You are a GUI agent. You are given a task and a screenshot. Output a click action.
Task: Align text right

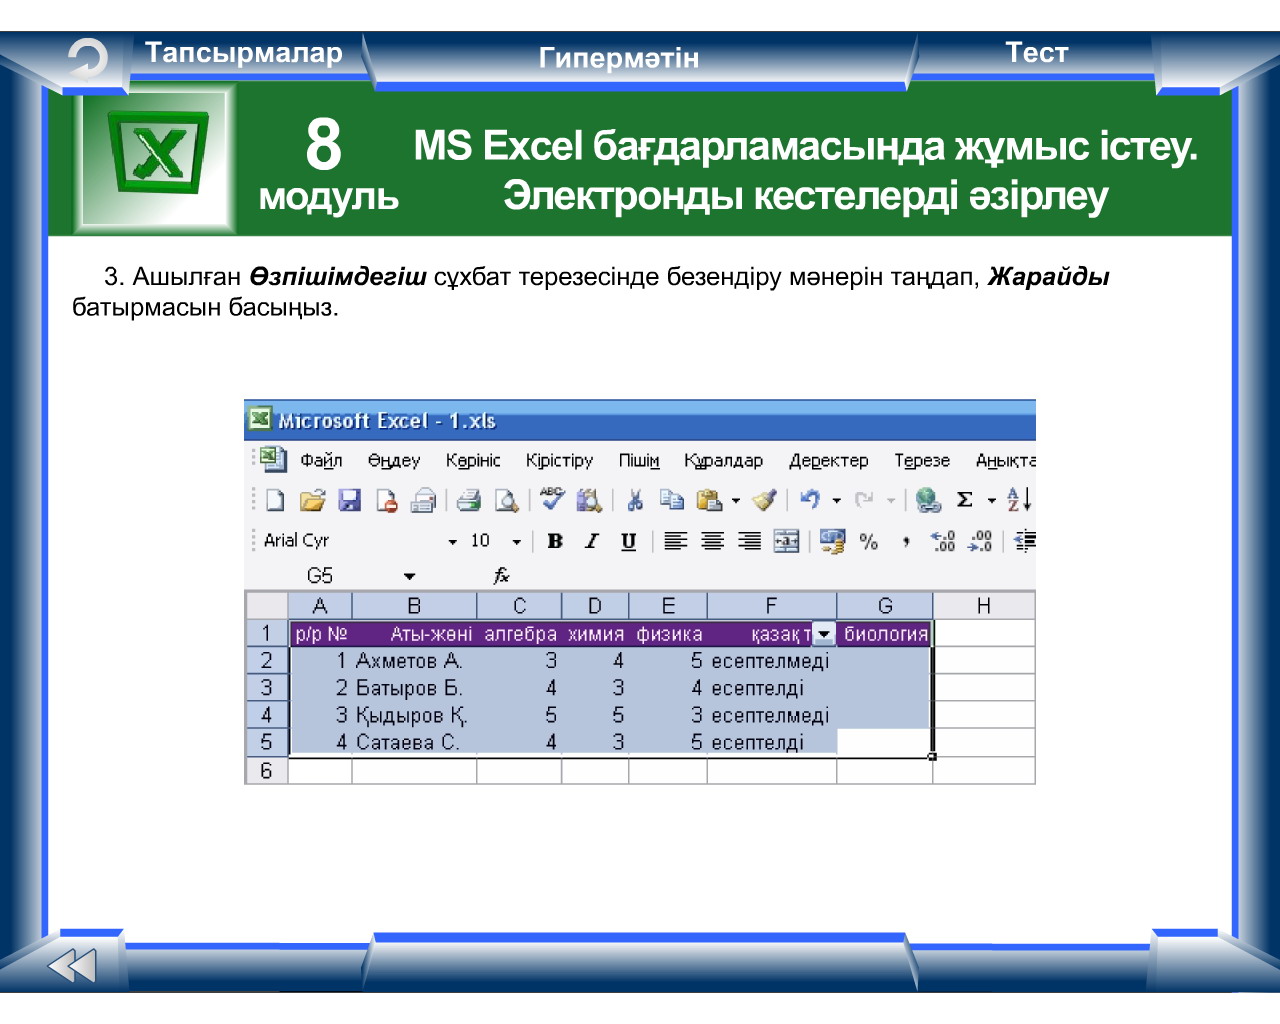749,541
